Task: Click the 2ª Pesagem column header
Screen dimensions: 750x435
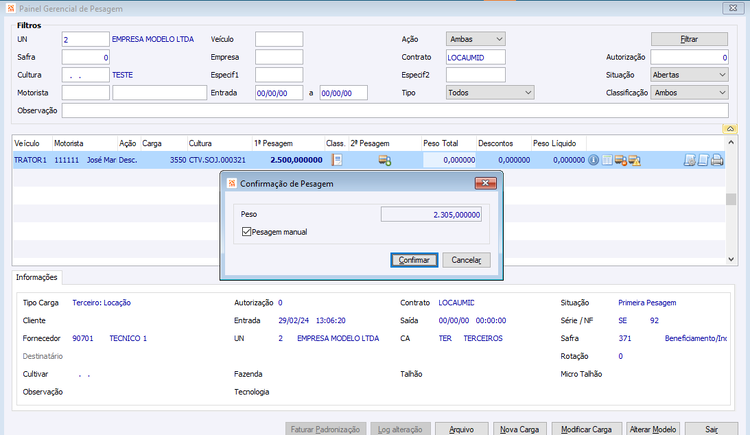Action: [385, 143]
